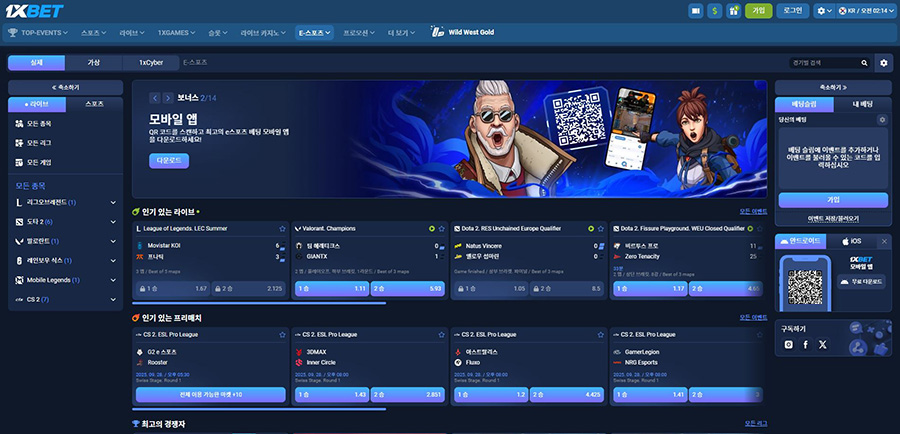Click previous banner arrow
Image resolution: width=900 pixels, height=434 pixels.
[x=155, y=98]
